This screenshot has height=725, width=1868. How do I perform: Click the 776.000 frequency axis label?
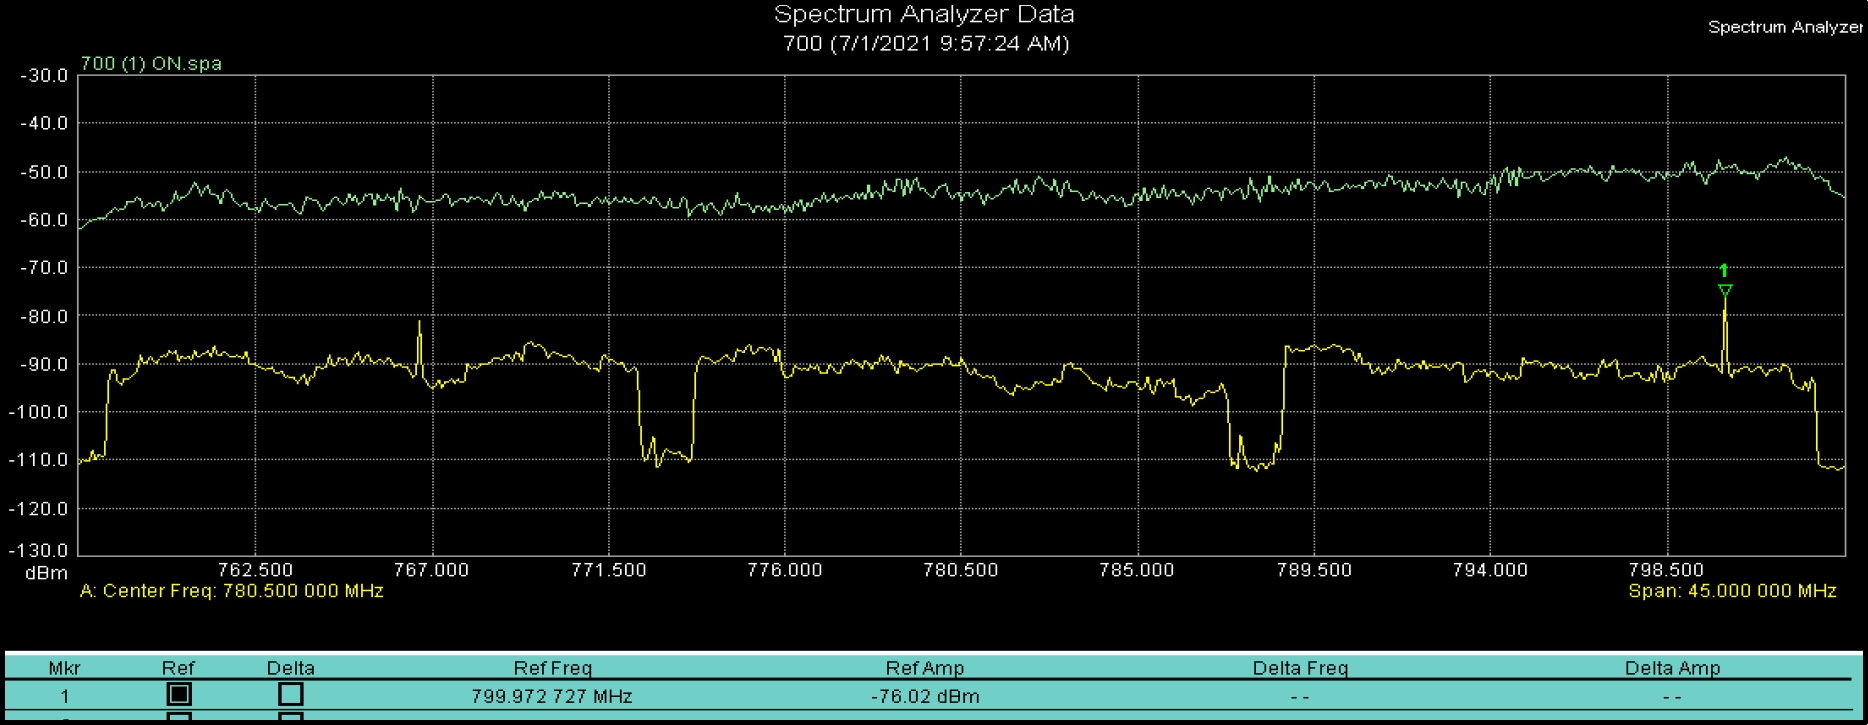pos(785,570)
